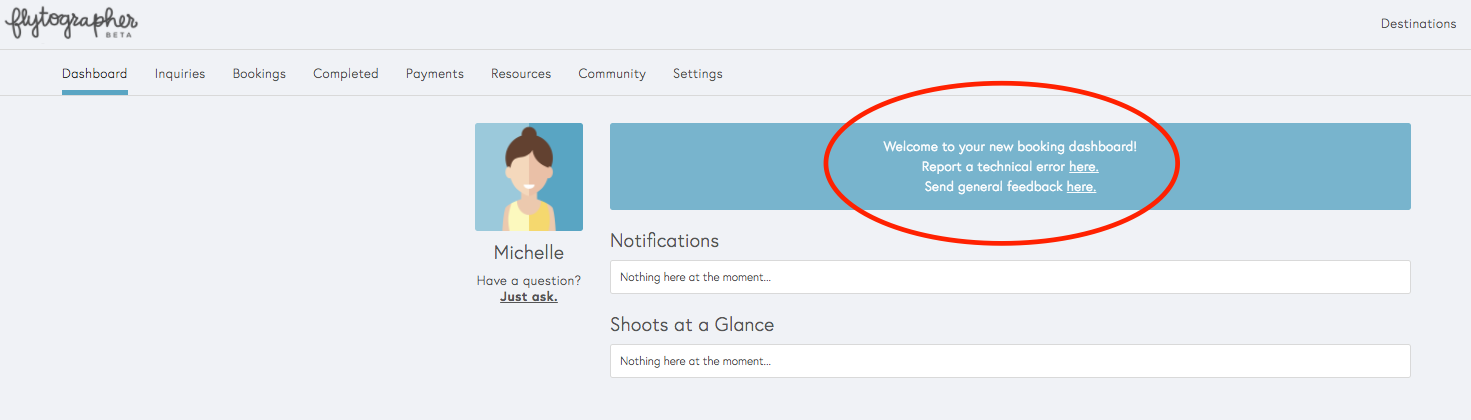
Task: Open the Payments tab
Action: 435,74
